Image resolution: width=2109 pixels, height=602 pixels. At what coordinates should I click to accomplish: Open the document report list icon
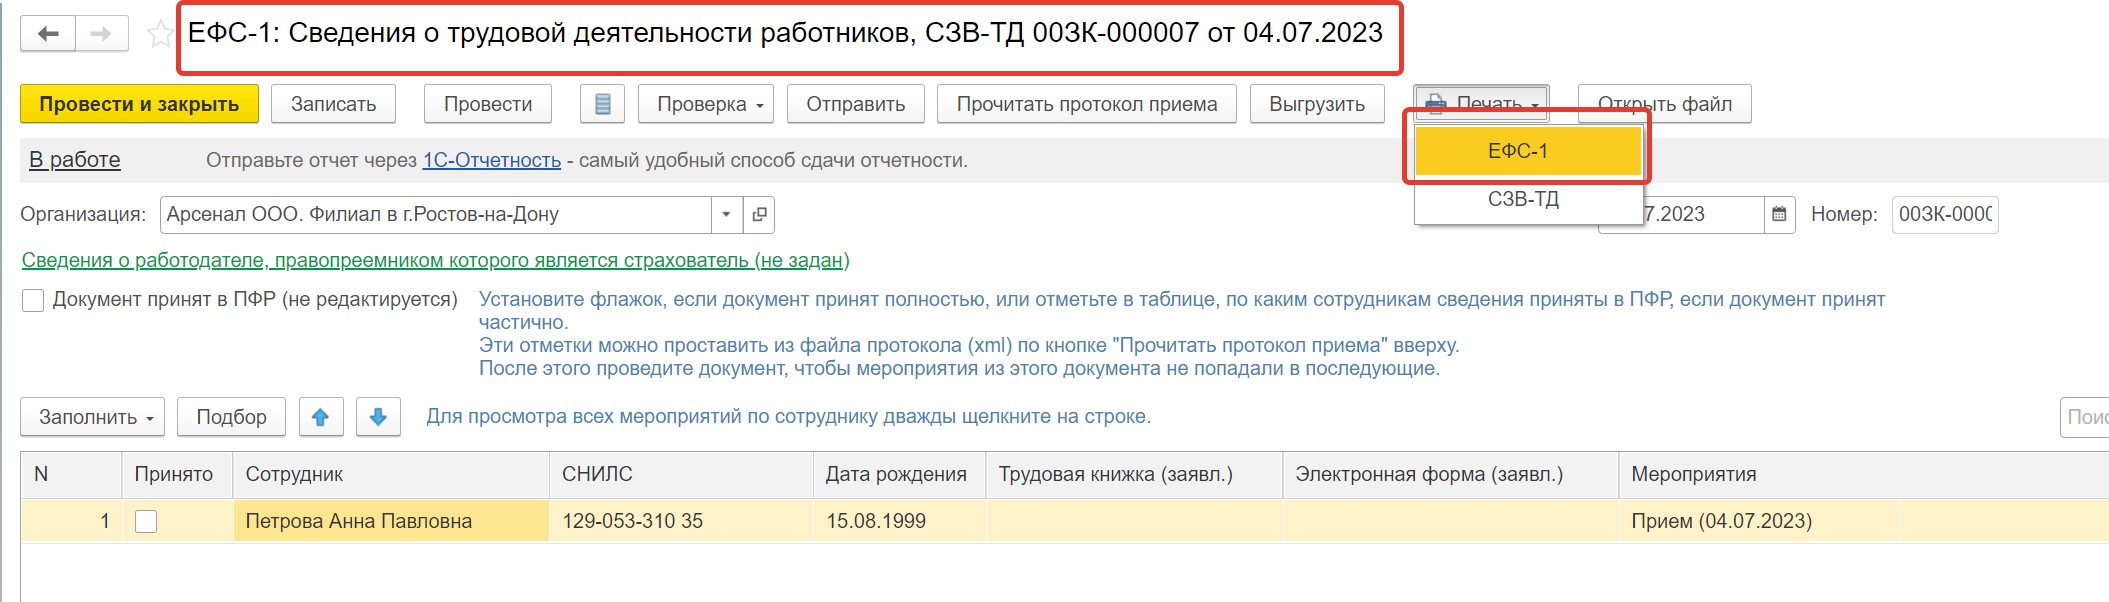602,104
